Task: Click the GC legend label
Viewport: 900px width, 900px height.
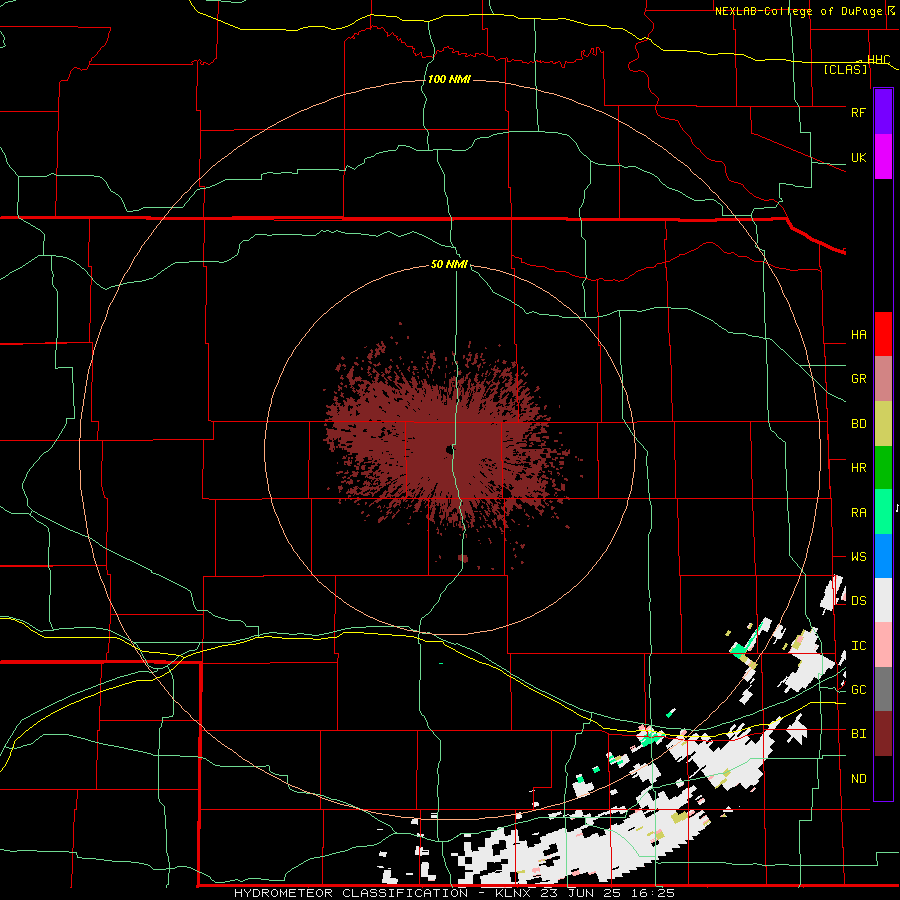Action: (x=858, y=689)
